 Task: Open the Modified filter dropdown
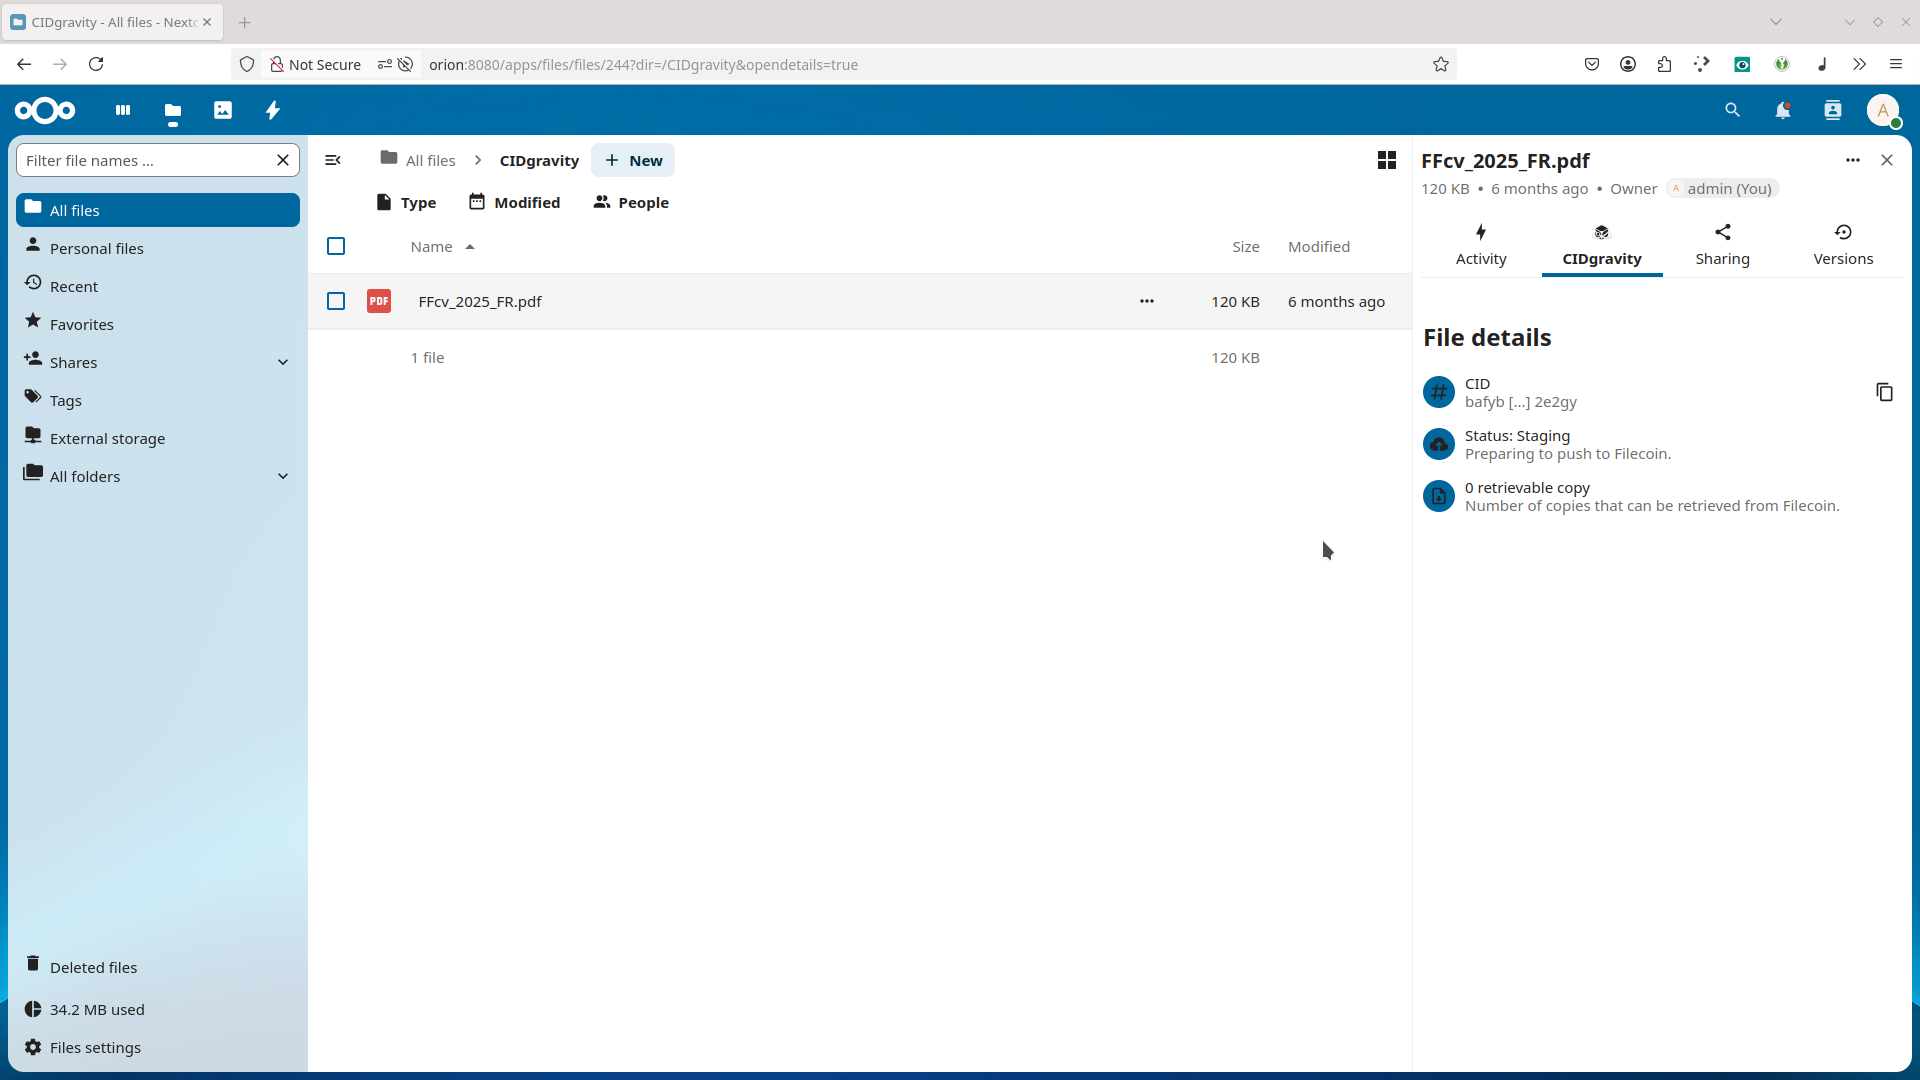coord(515,202)
